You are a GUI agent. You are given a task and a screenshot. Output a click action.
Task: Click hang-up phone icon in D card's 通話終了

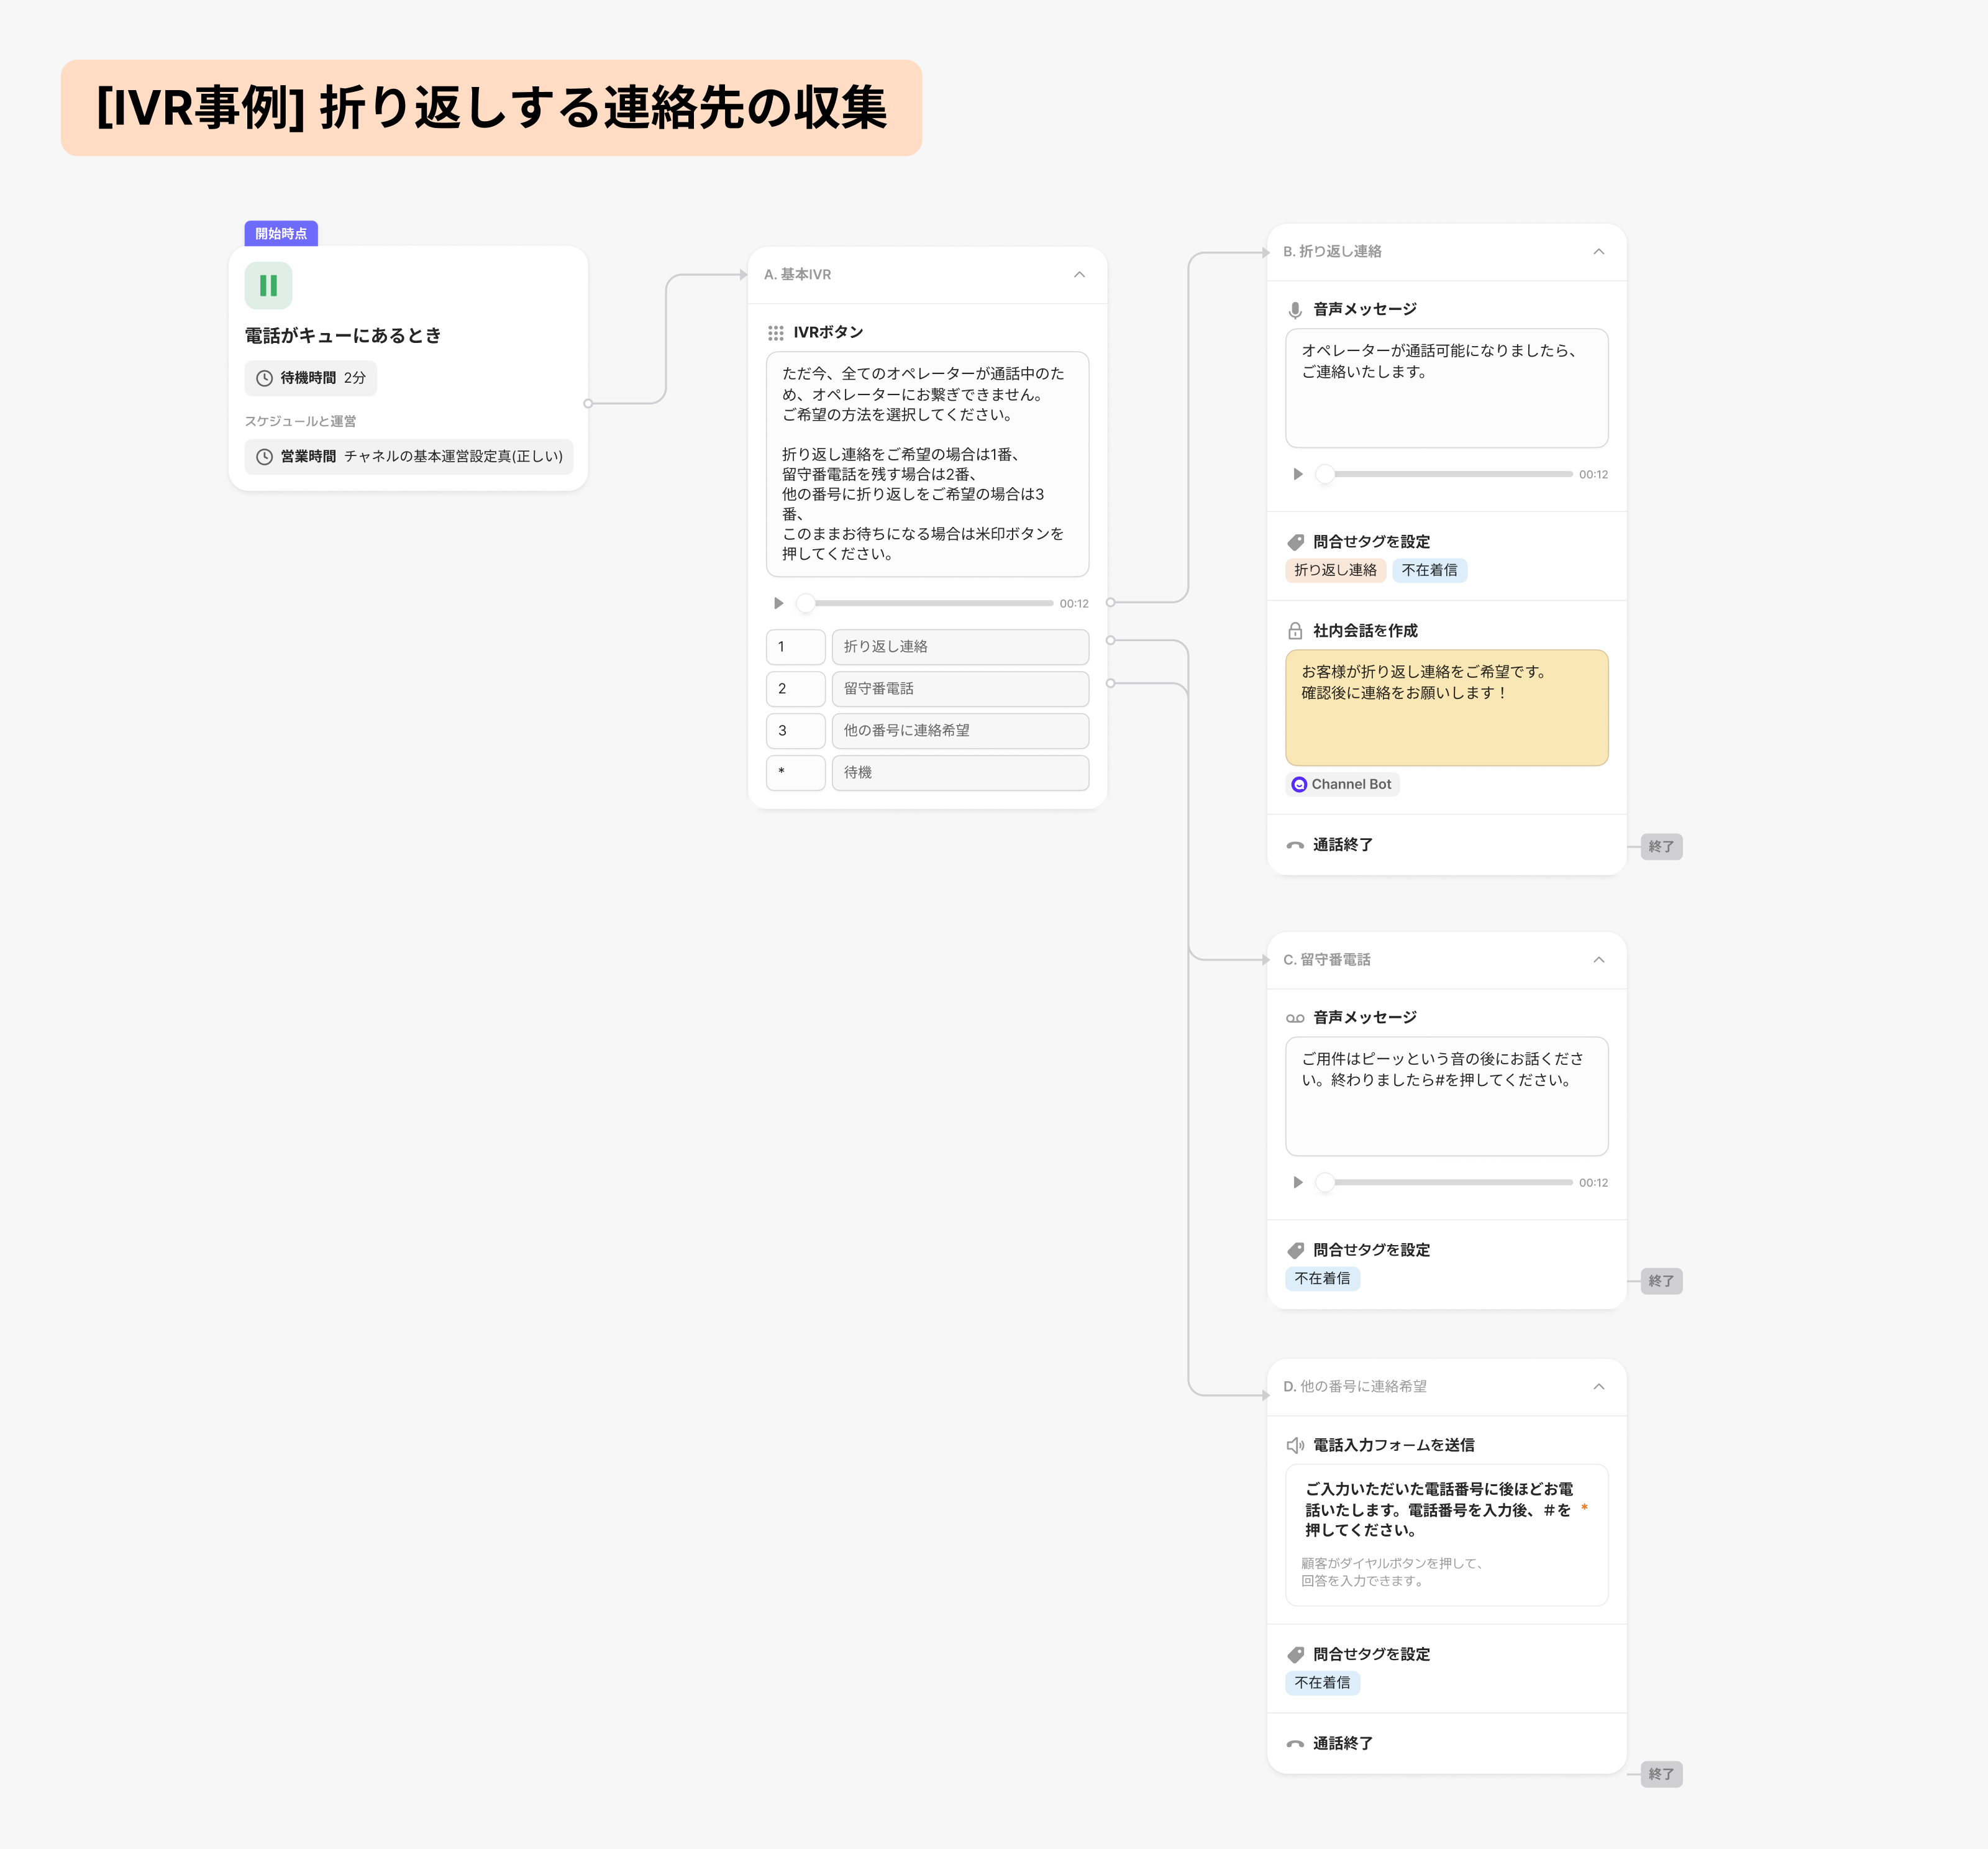tap(1295, 1744)
